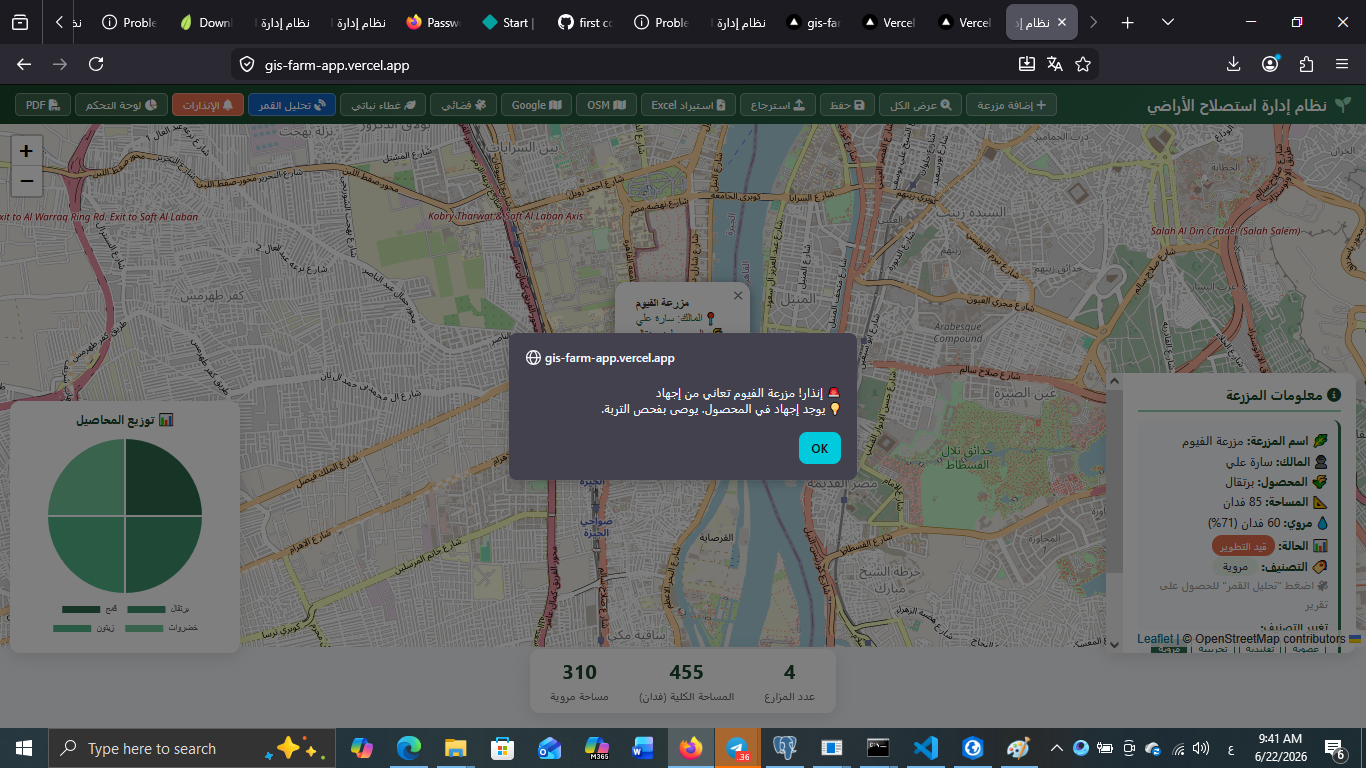The height and width of the screenshot is (768, 1366).
Task: Click the حفظ (save) button
Action: (x=848, y=105)
